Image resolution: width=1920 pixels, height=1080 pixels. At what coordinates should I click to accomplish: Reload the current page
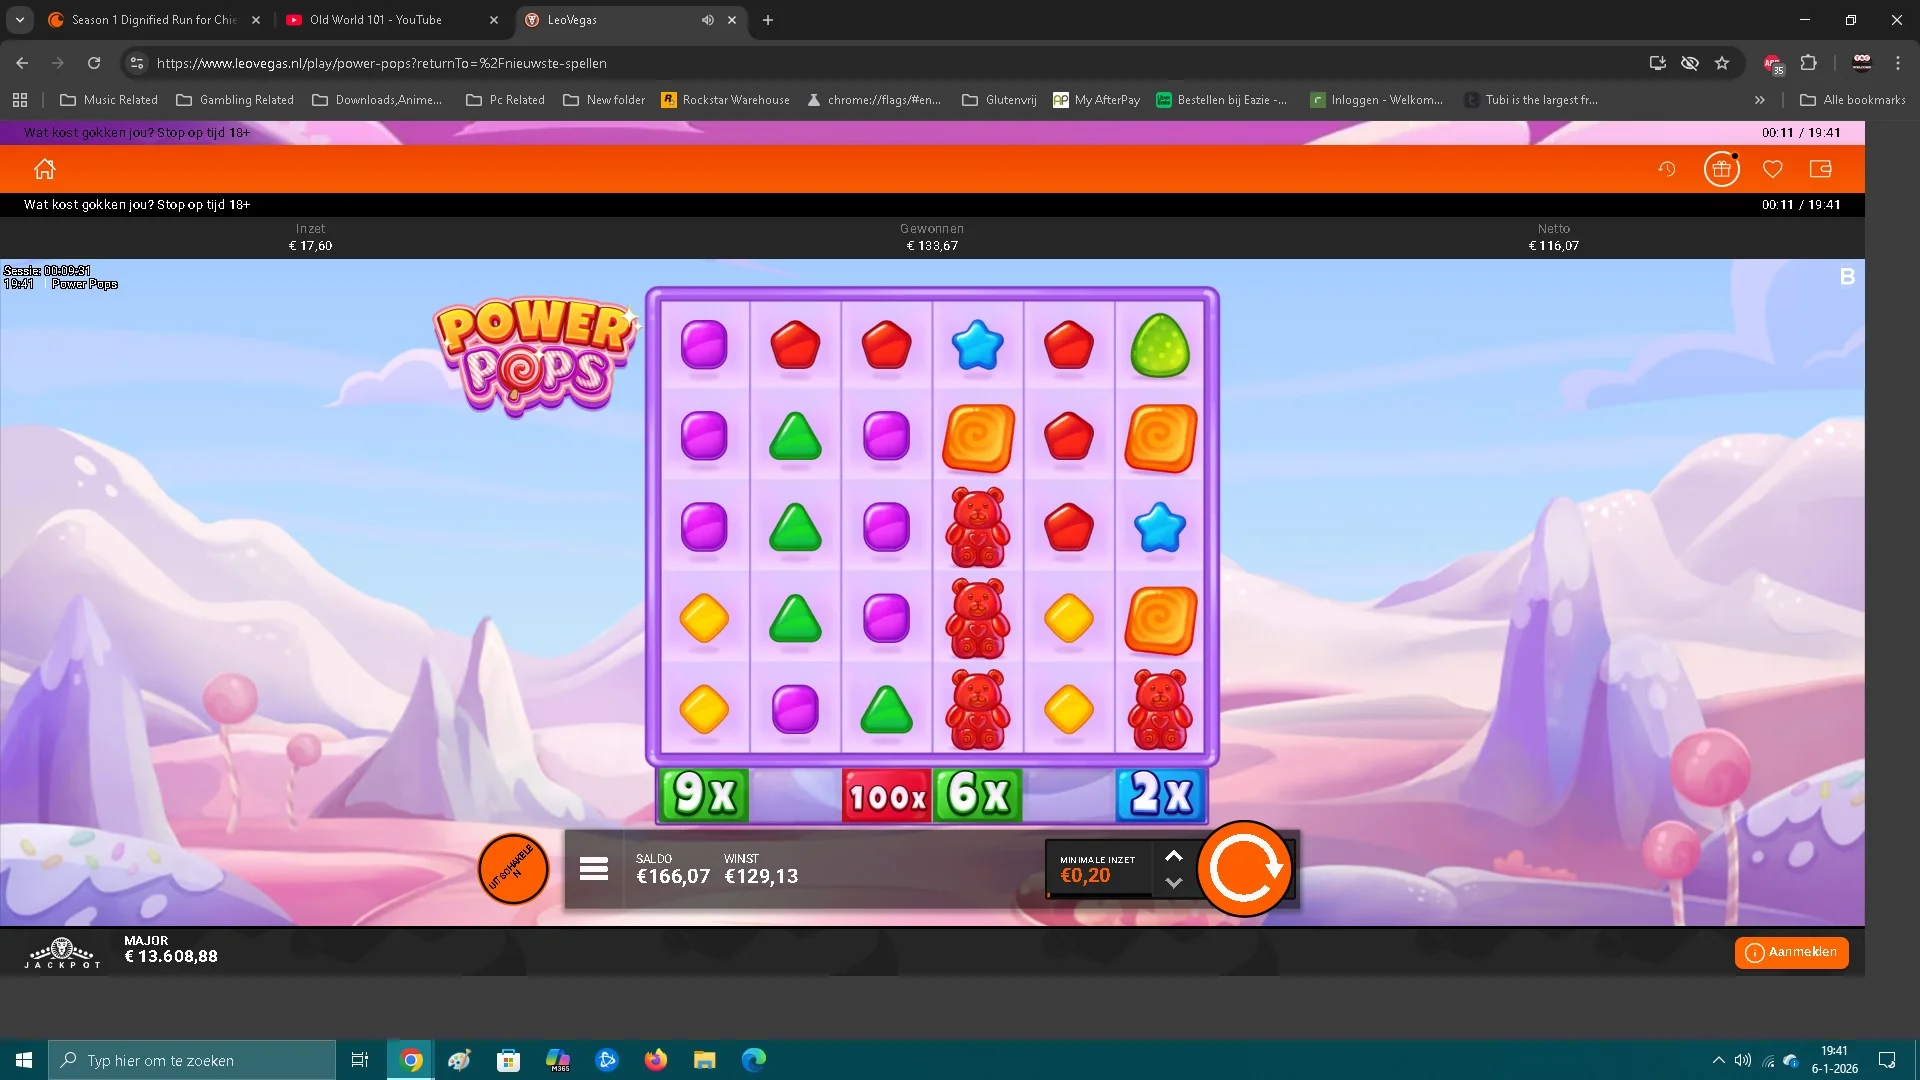point(94,63)
